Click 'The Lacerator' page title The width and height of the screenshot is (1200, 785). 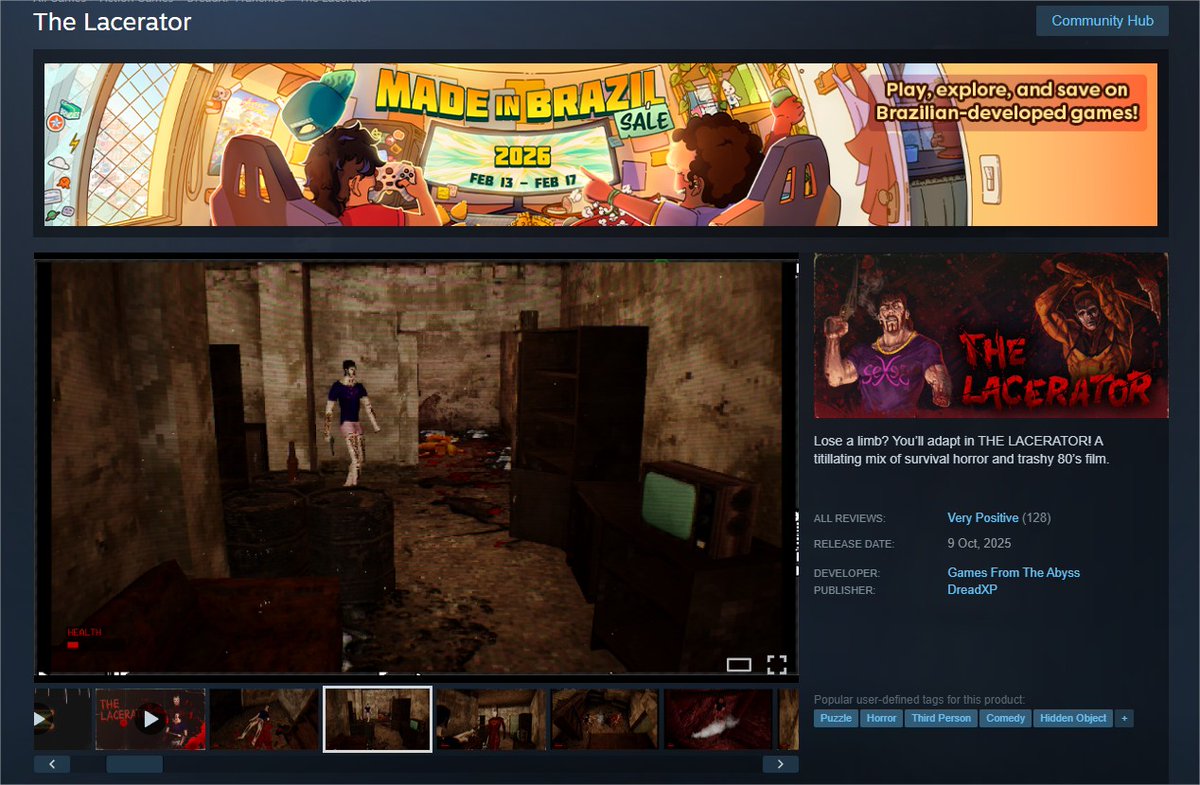coord(112,22)
